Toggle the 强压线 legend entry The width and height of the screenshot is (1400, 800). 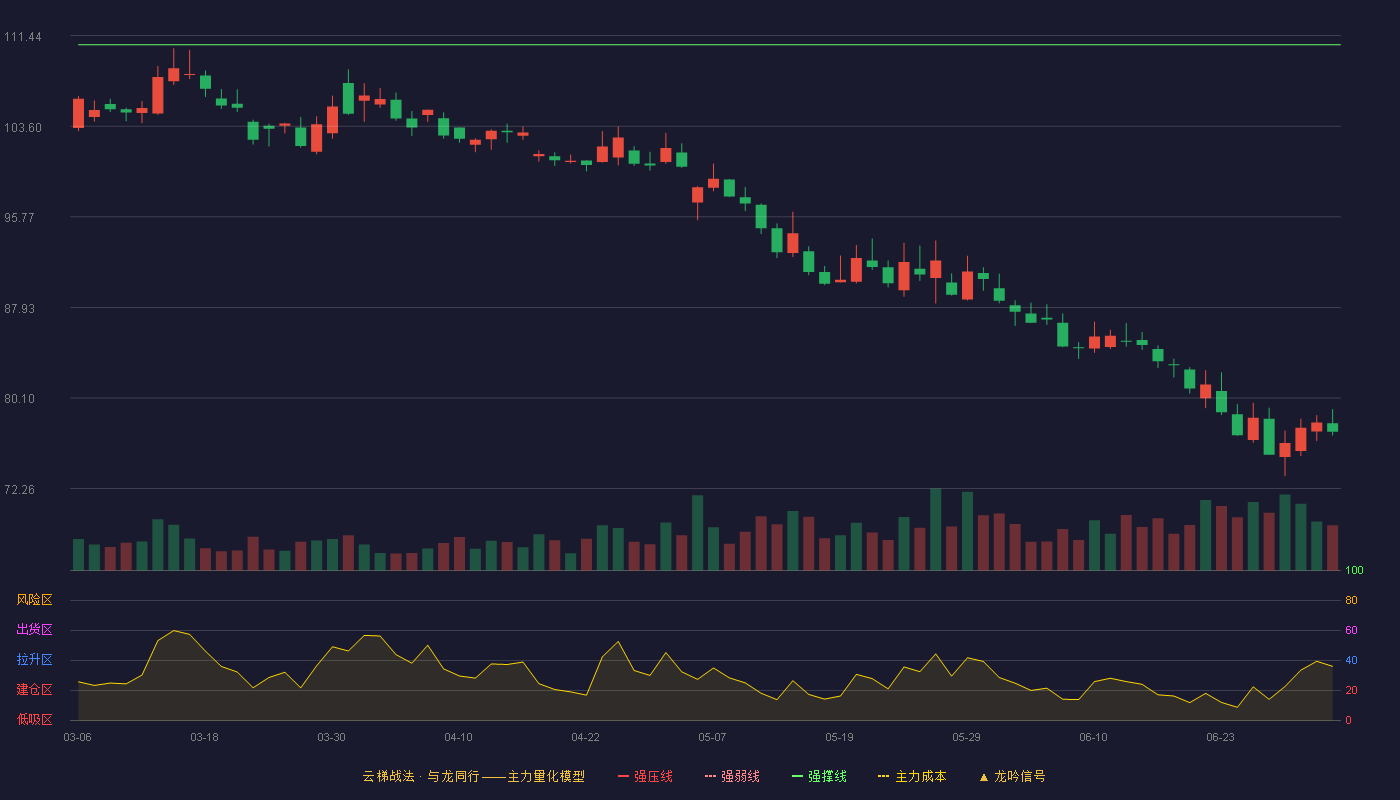pos(645,776)
